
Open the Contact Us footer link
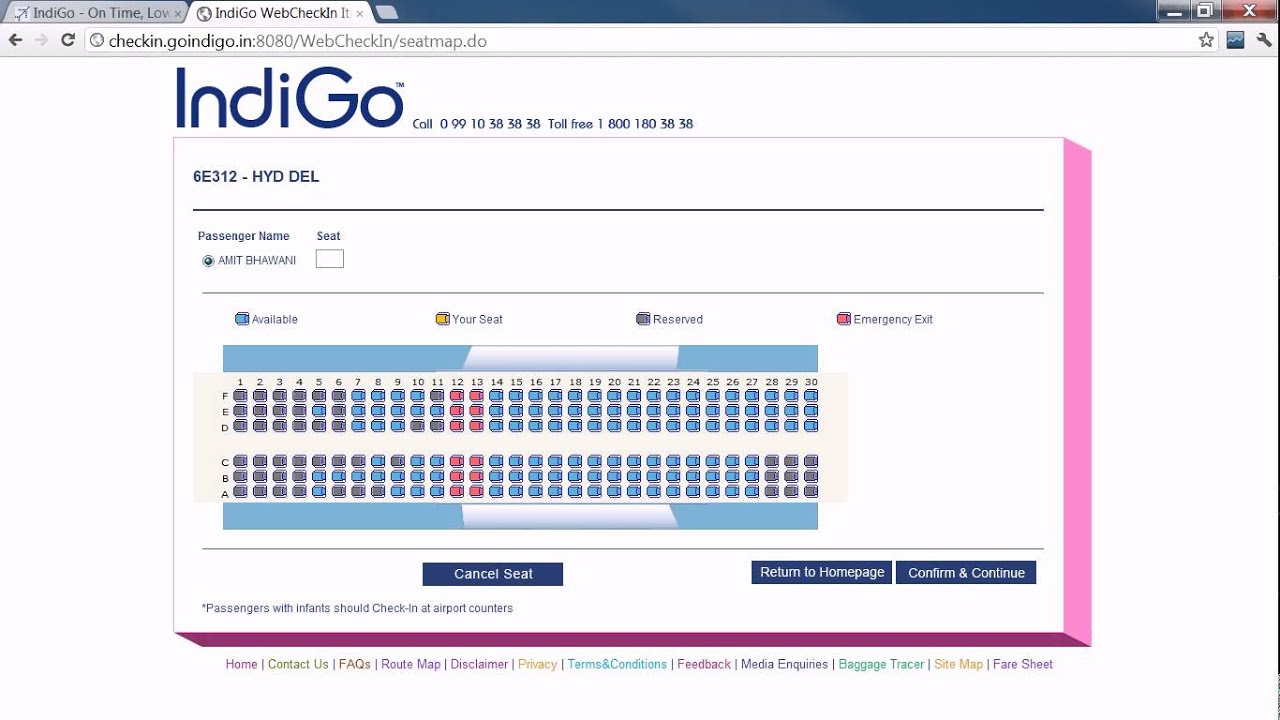pos(298,664)
